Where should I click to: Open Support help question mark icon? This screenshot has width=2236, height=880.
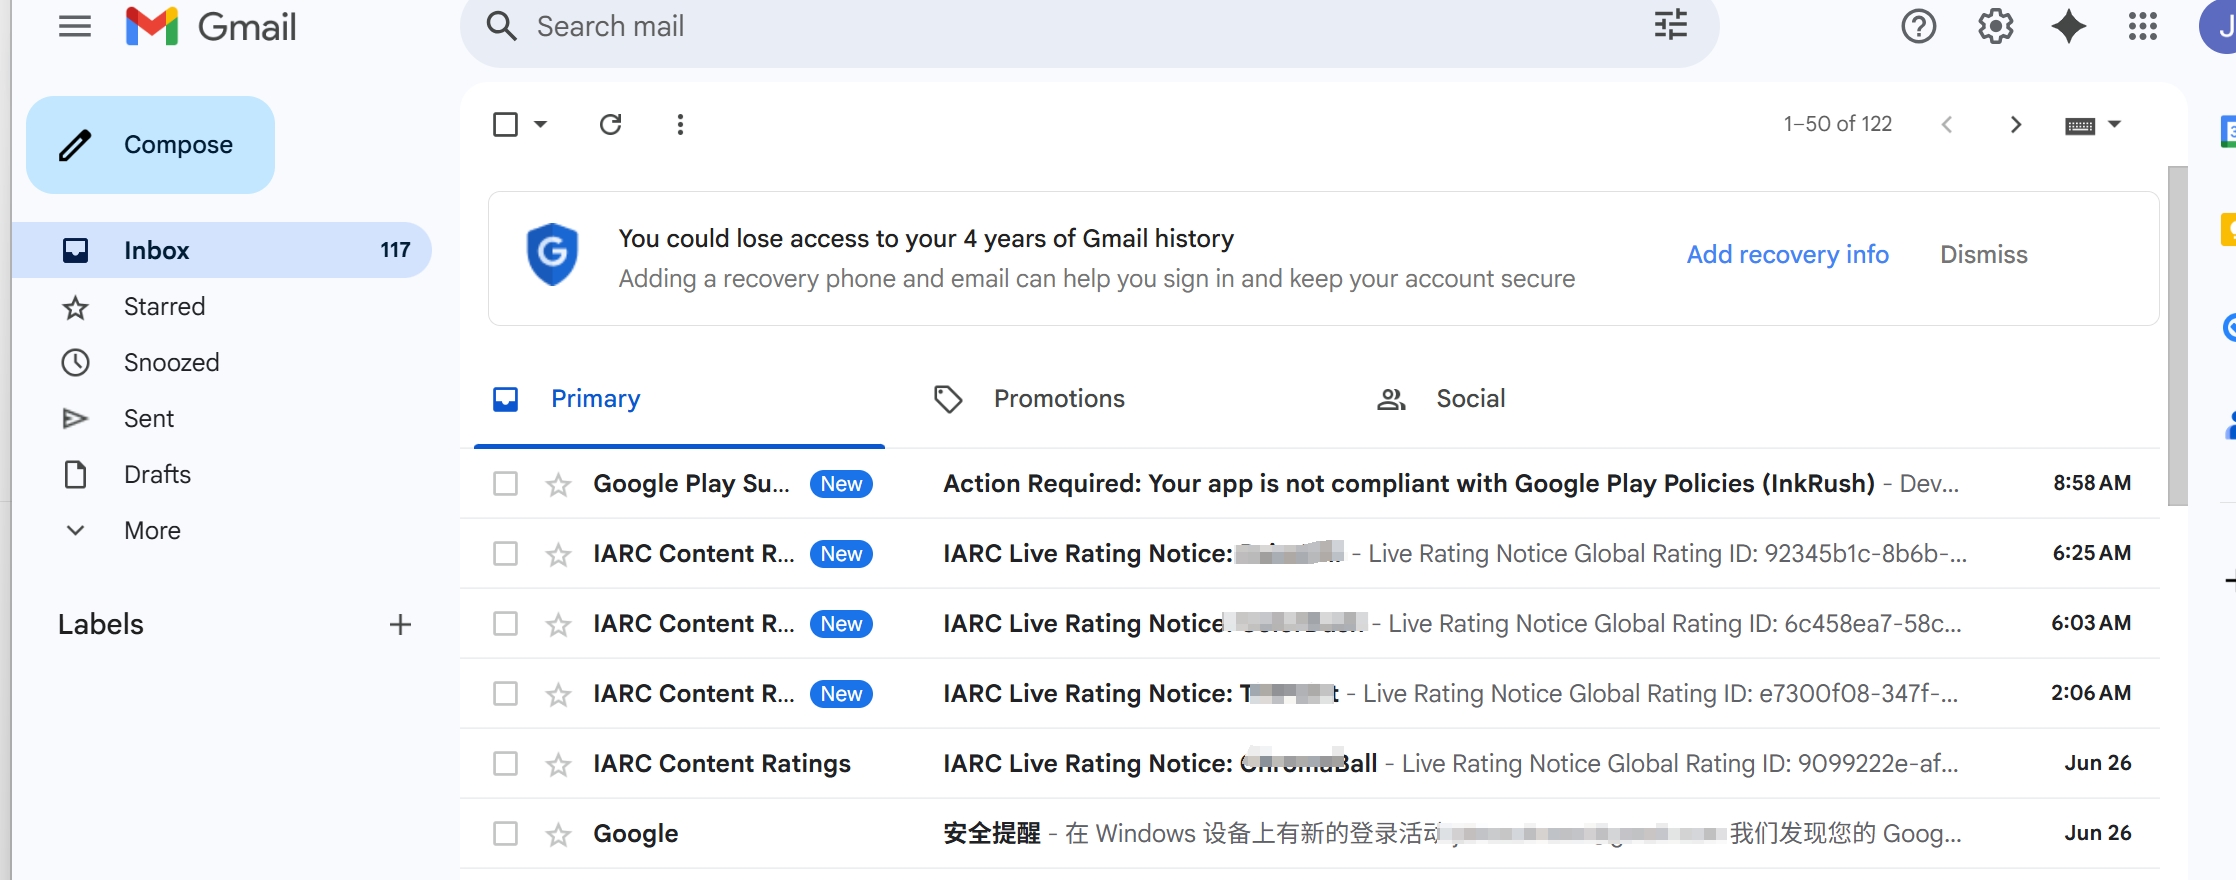coord(1918,27)
